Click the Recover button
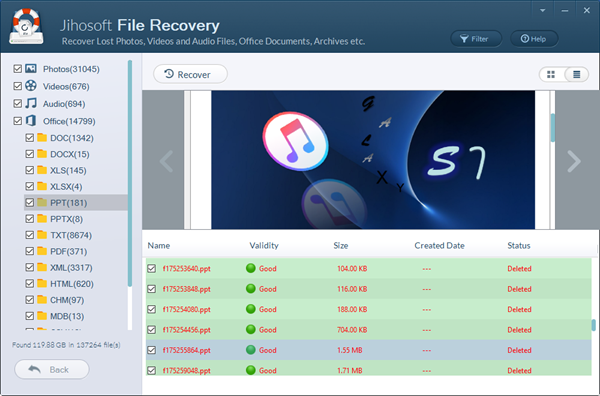The image size is (600, 396). [190, 74]
